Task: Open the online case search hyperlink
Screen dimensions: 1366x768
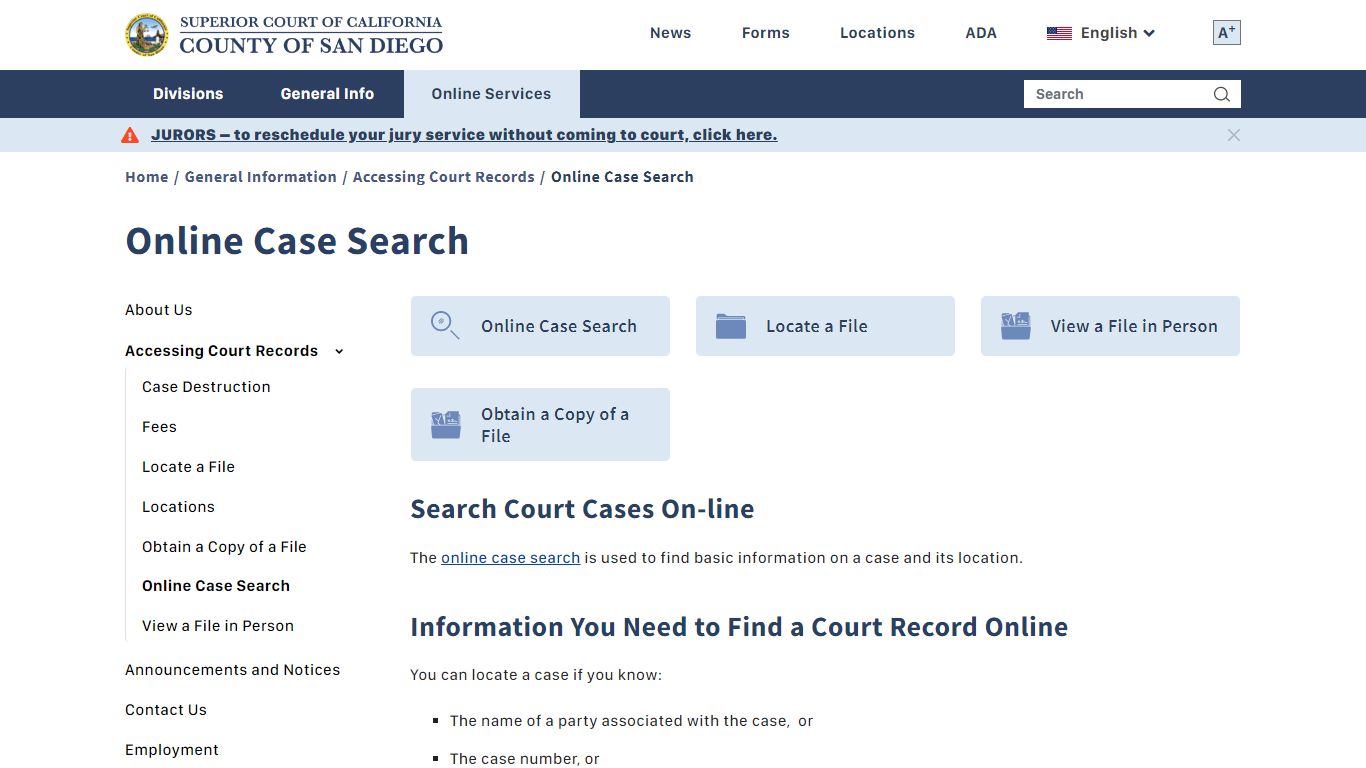Action: [x=510, y=557]
